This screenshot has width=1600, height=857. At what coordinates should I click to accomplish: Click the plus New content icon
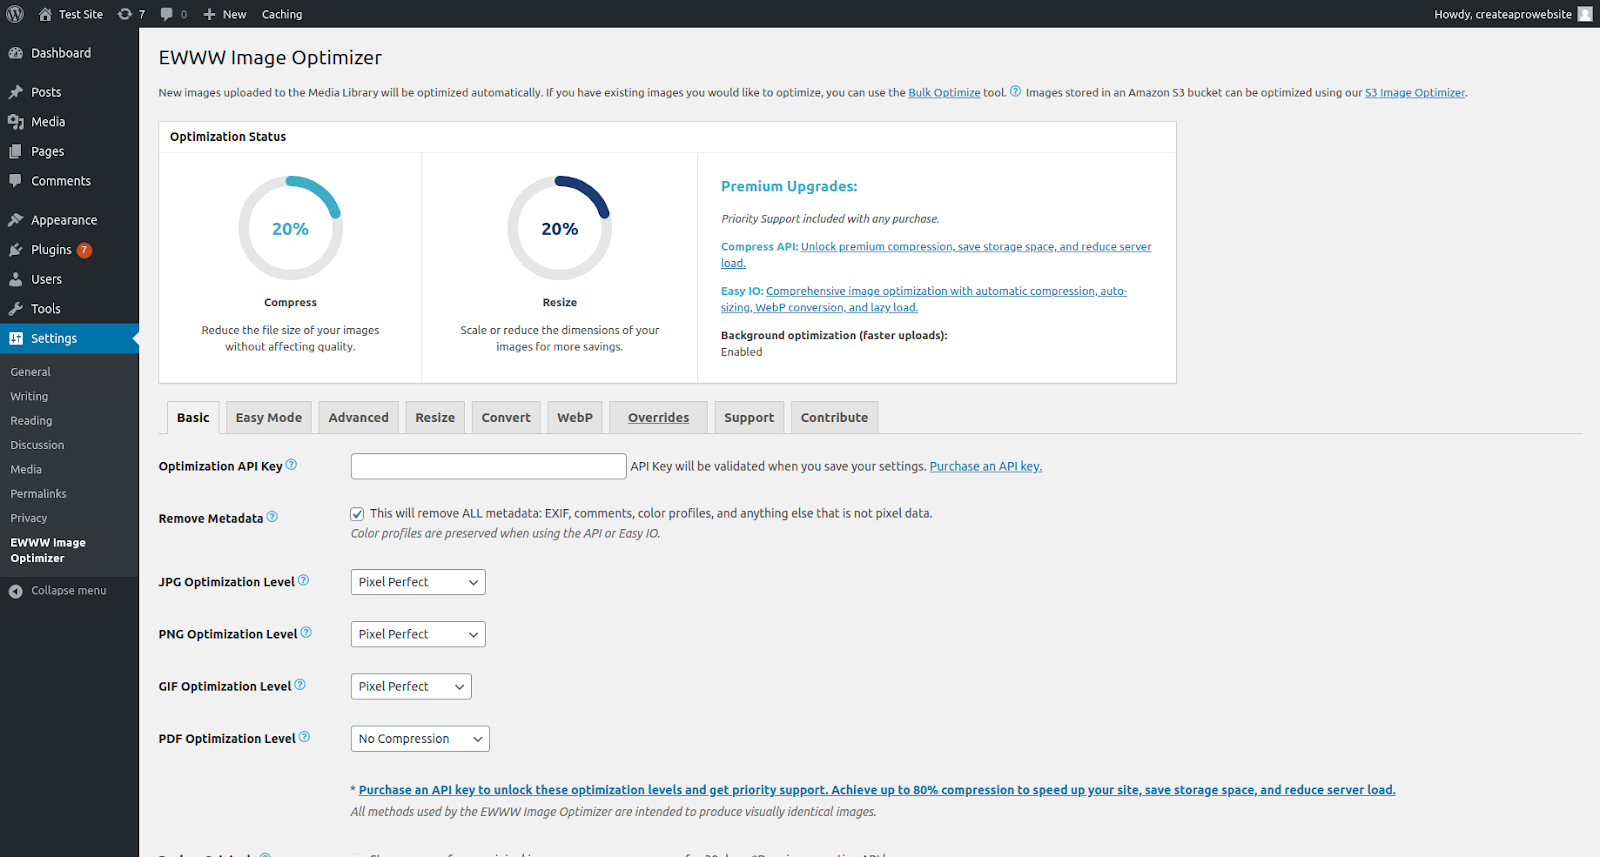[x=209, y=14]
